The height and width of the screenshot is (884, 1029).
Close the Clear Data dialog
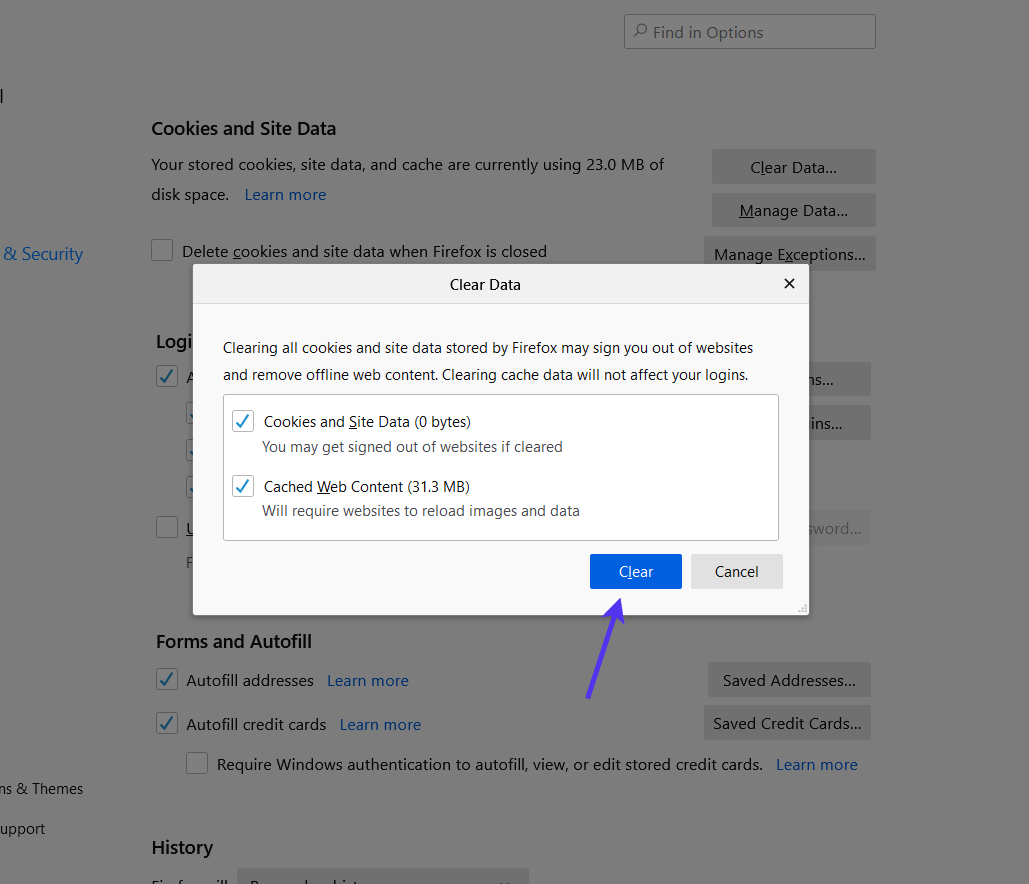point(789,283)
